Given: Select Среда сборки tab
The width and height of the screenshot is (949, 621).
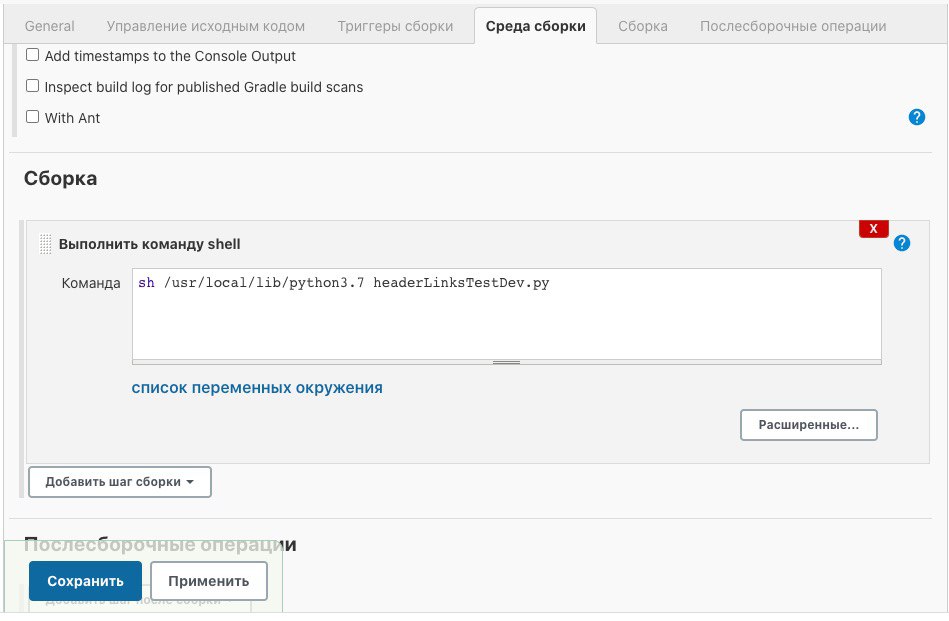Looking at the screenshot, I should [535, 26].
